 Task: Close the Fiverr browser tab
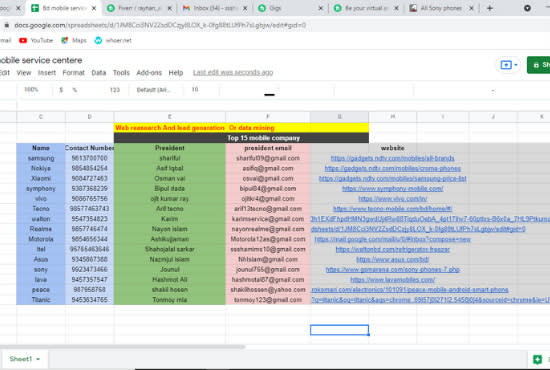click(x=169, y=8)
